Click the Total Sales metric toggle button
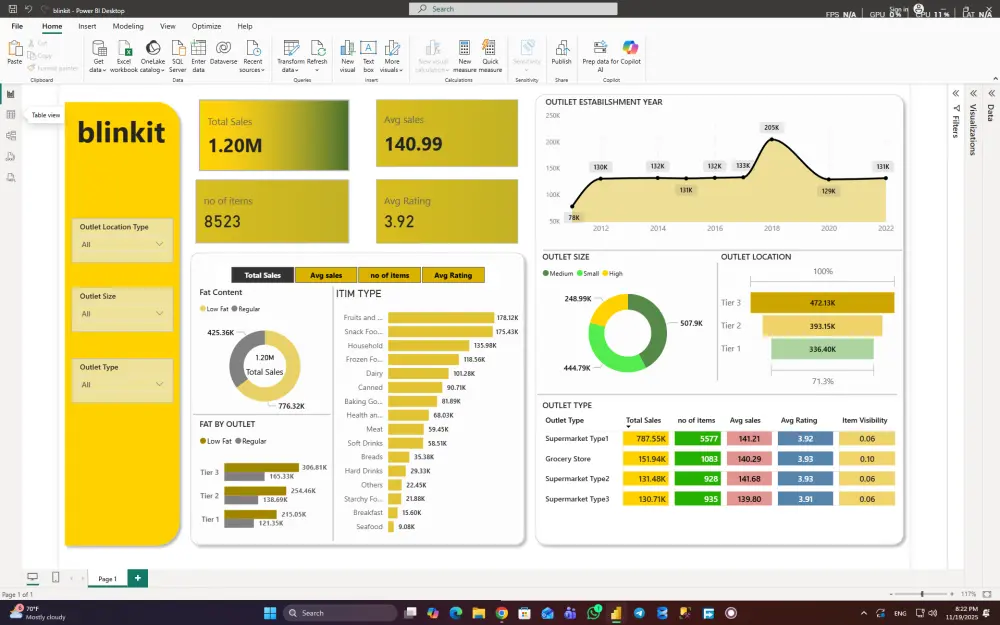Viewport: 1000px width, 625px height. click(x=260, y=274)
